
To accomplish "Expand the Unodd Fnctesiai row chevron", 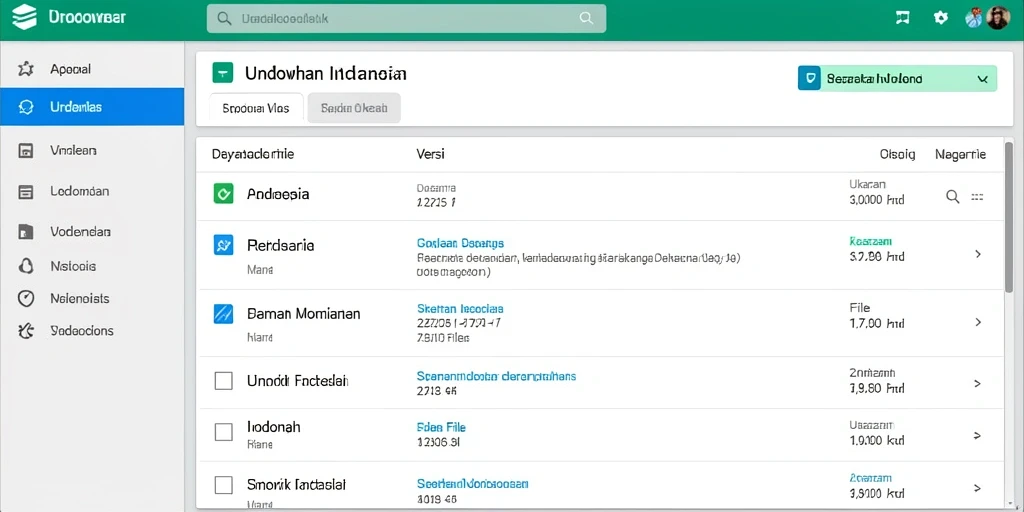I will (x=978, y=383).
